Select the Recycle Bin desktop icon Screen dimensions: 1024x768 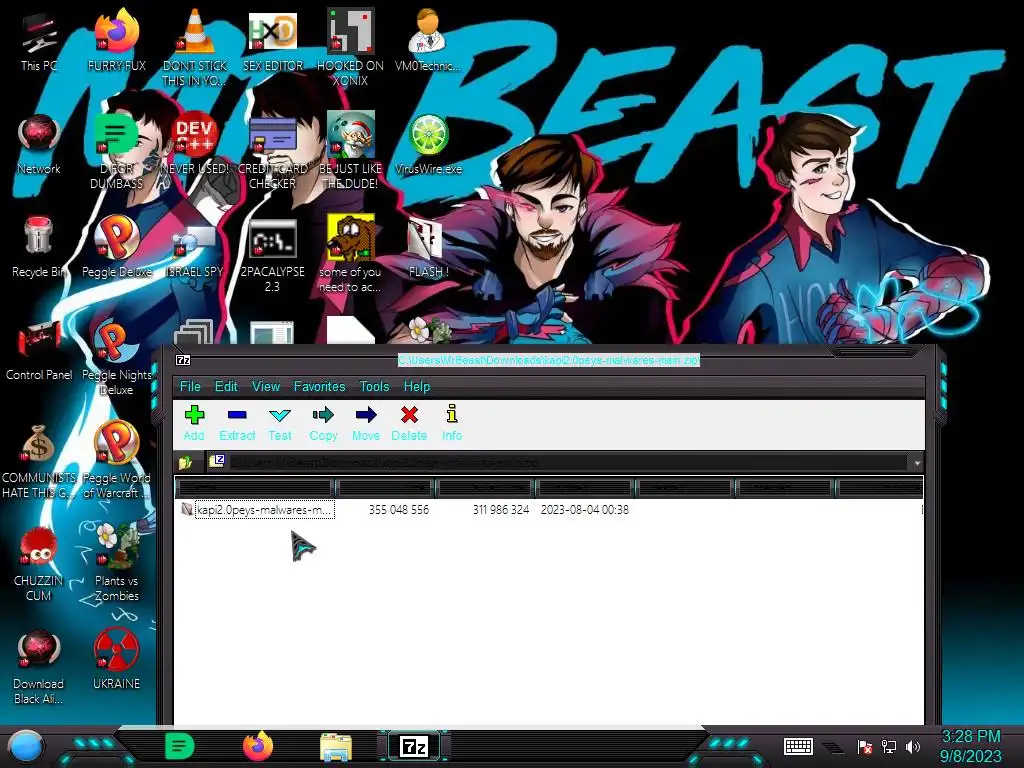(39, 248)
